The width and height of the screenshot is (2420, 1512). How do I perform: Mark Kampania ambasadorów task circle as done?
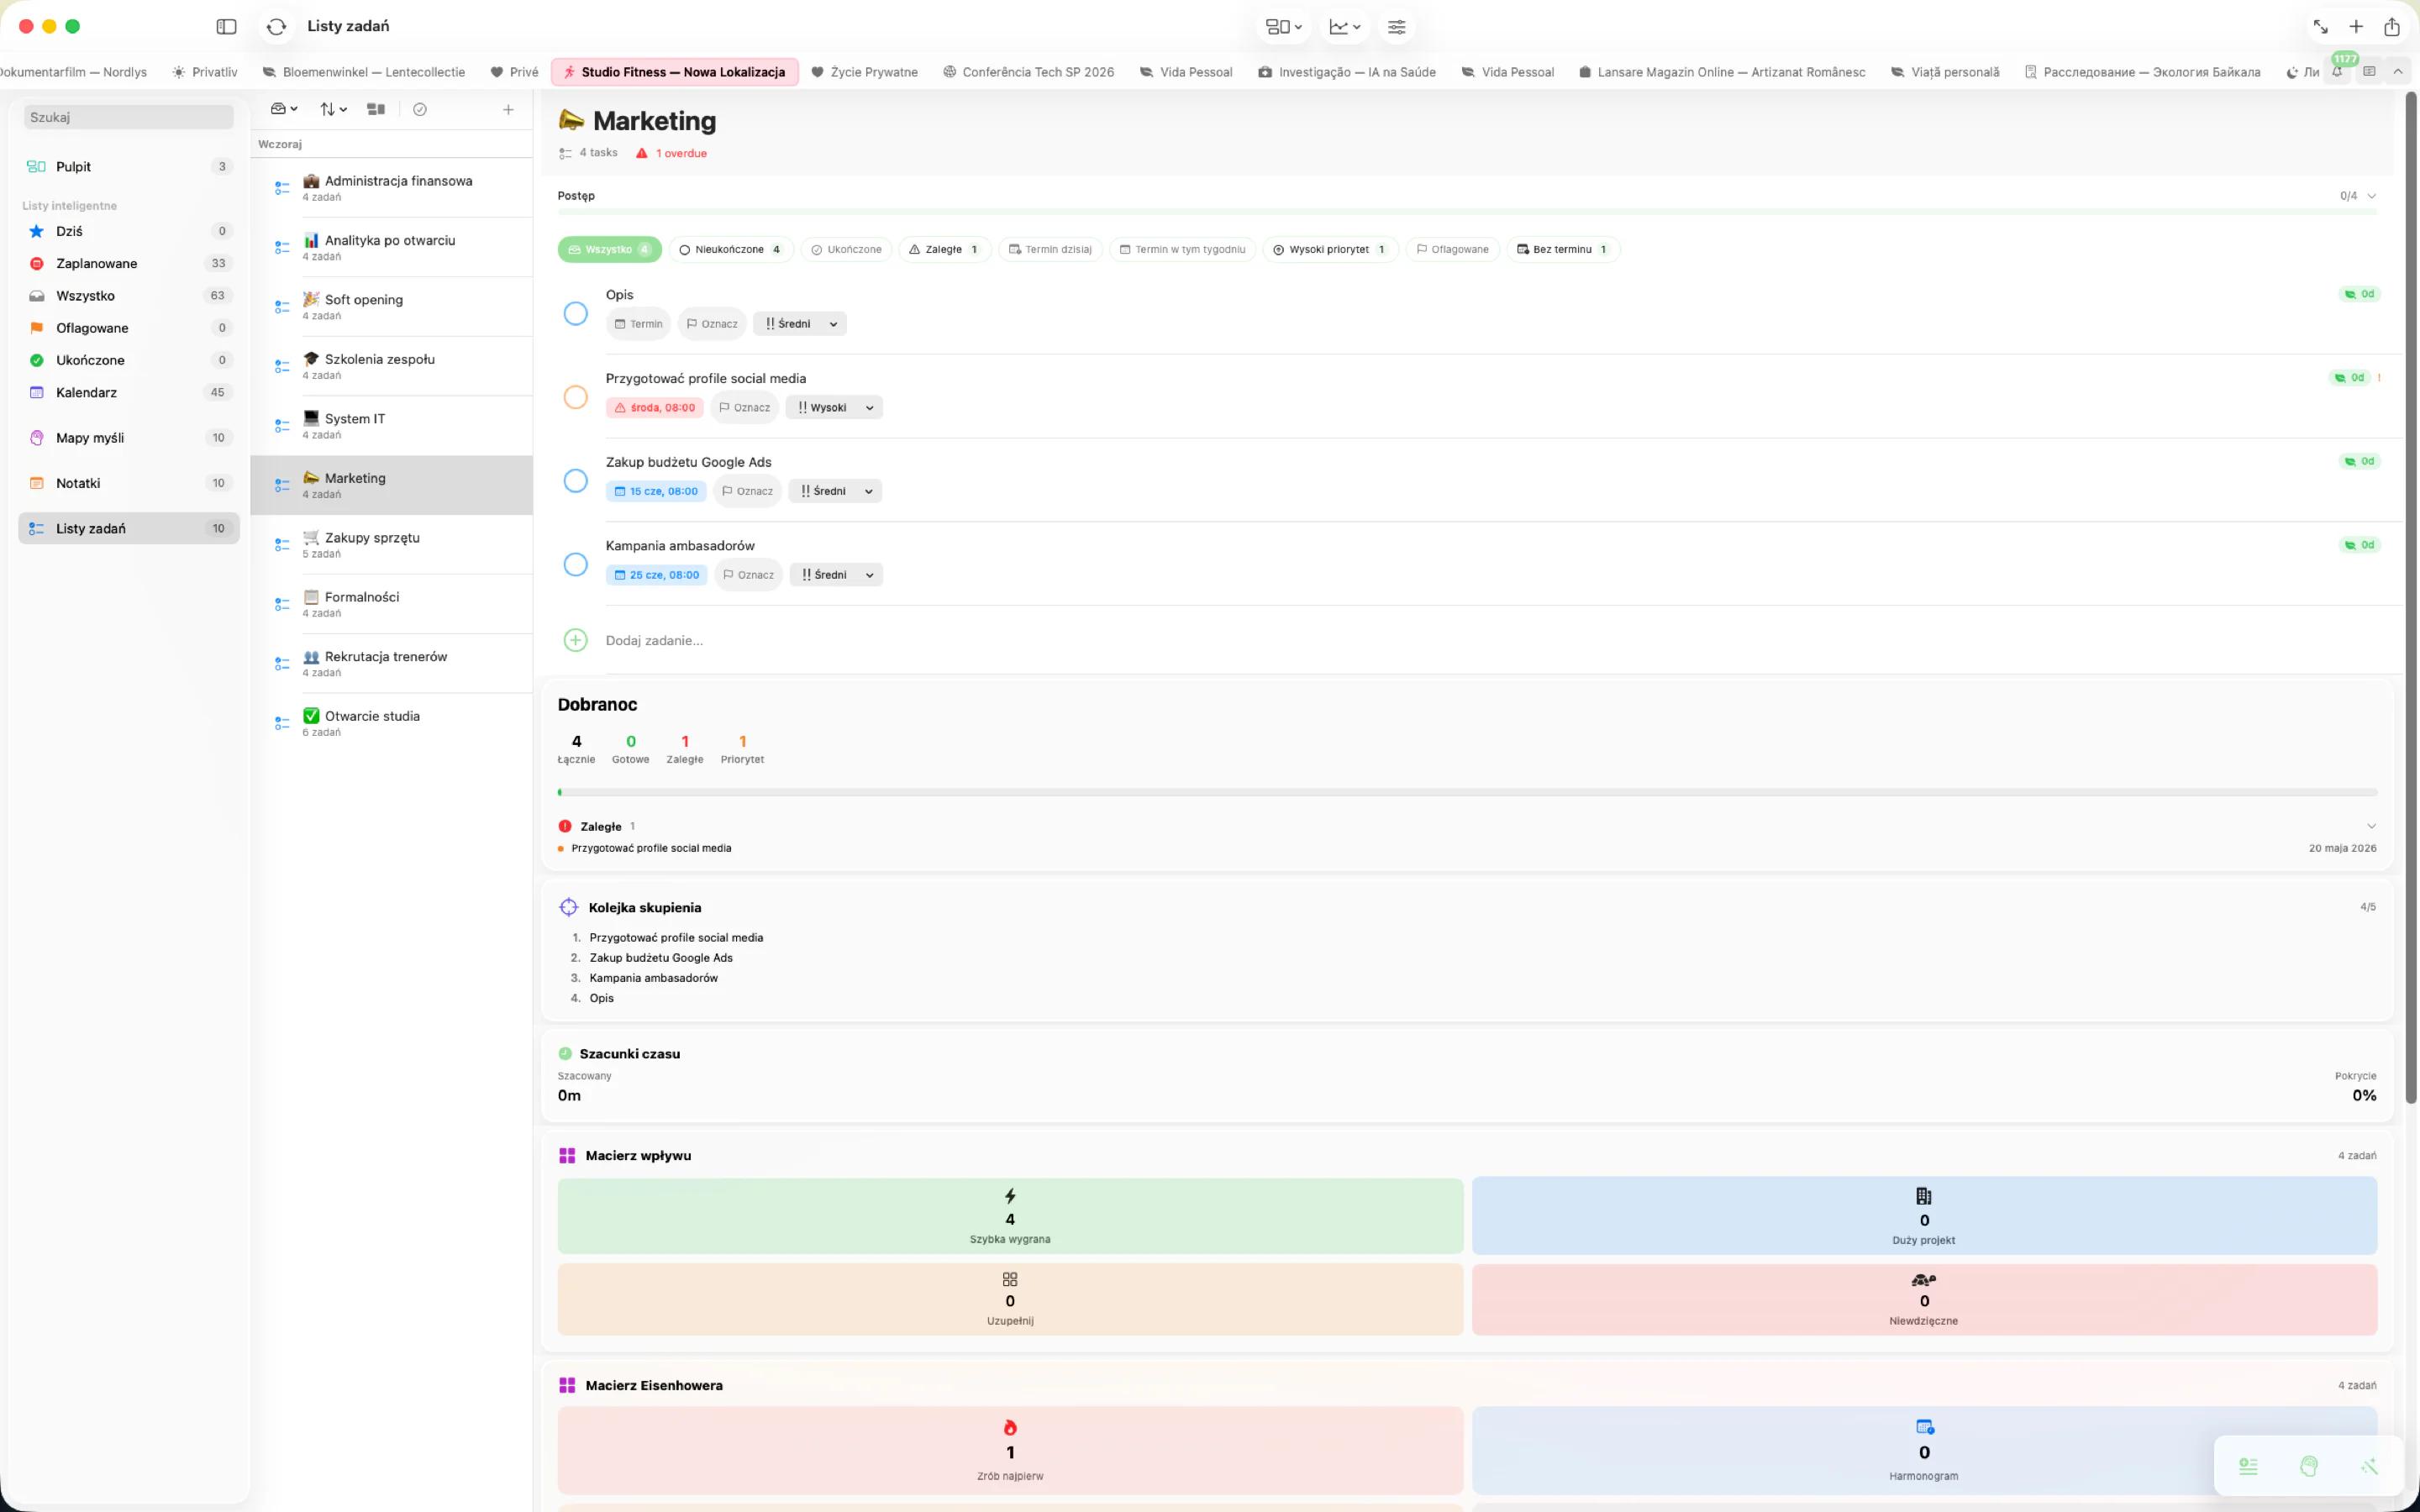[575, 565]
